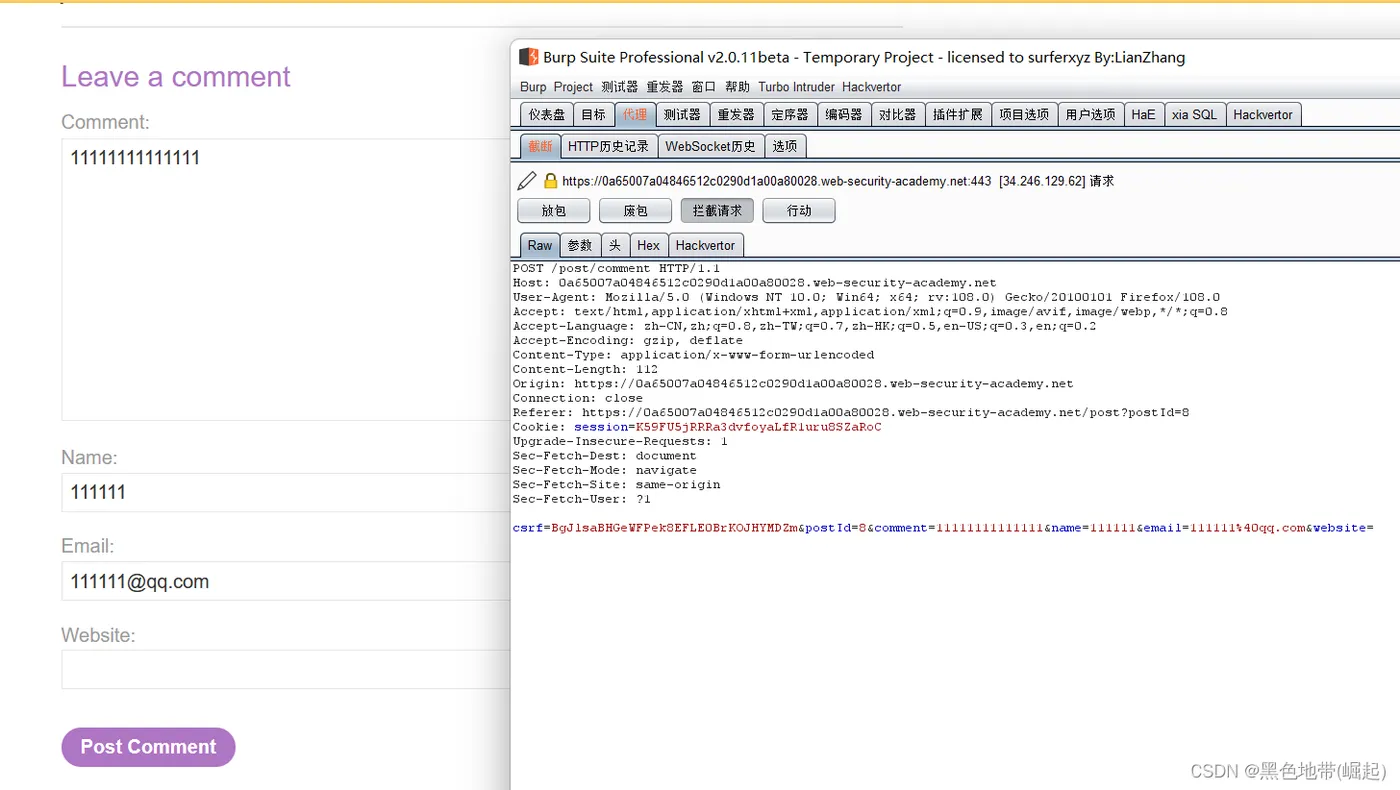
Task: Click the 放包 forward button
Action: point(553,211)
